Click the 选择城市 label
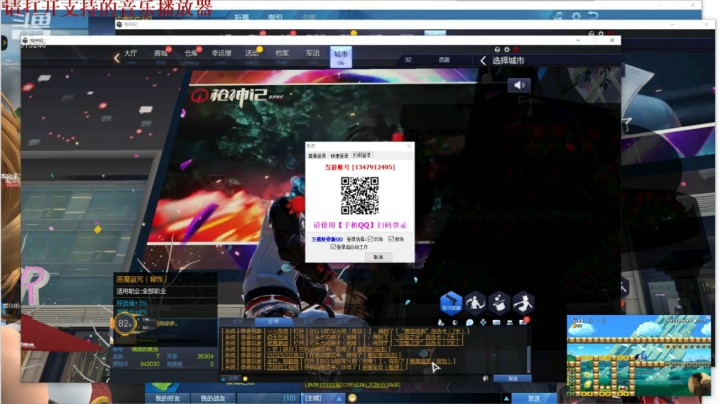The height and width of the screenshot is (404, 720). pos(508,60)
